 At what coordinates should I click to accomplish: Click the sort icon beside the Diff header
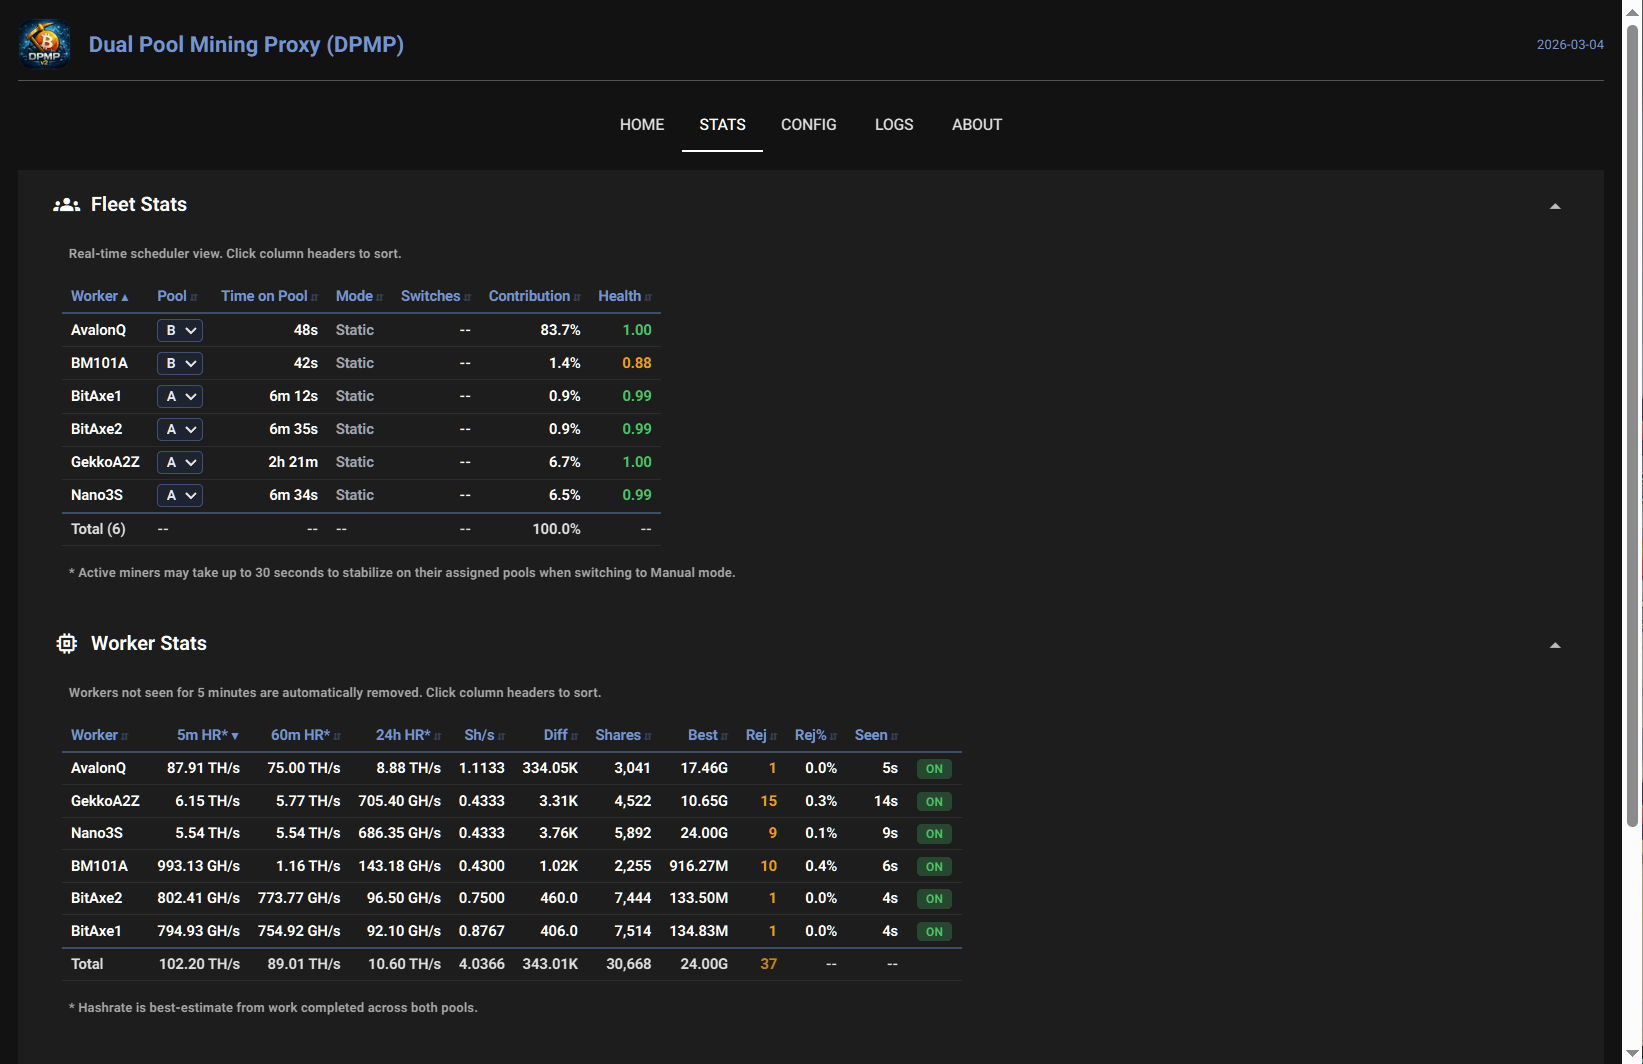tap(576, 735)
